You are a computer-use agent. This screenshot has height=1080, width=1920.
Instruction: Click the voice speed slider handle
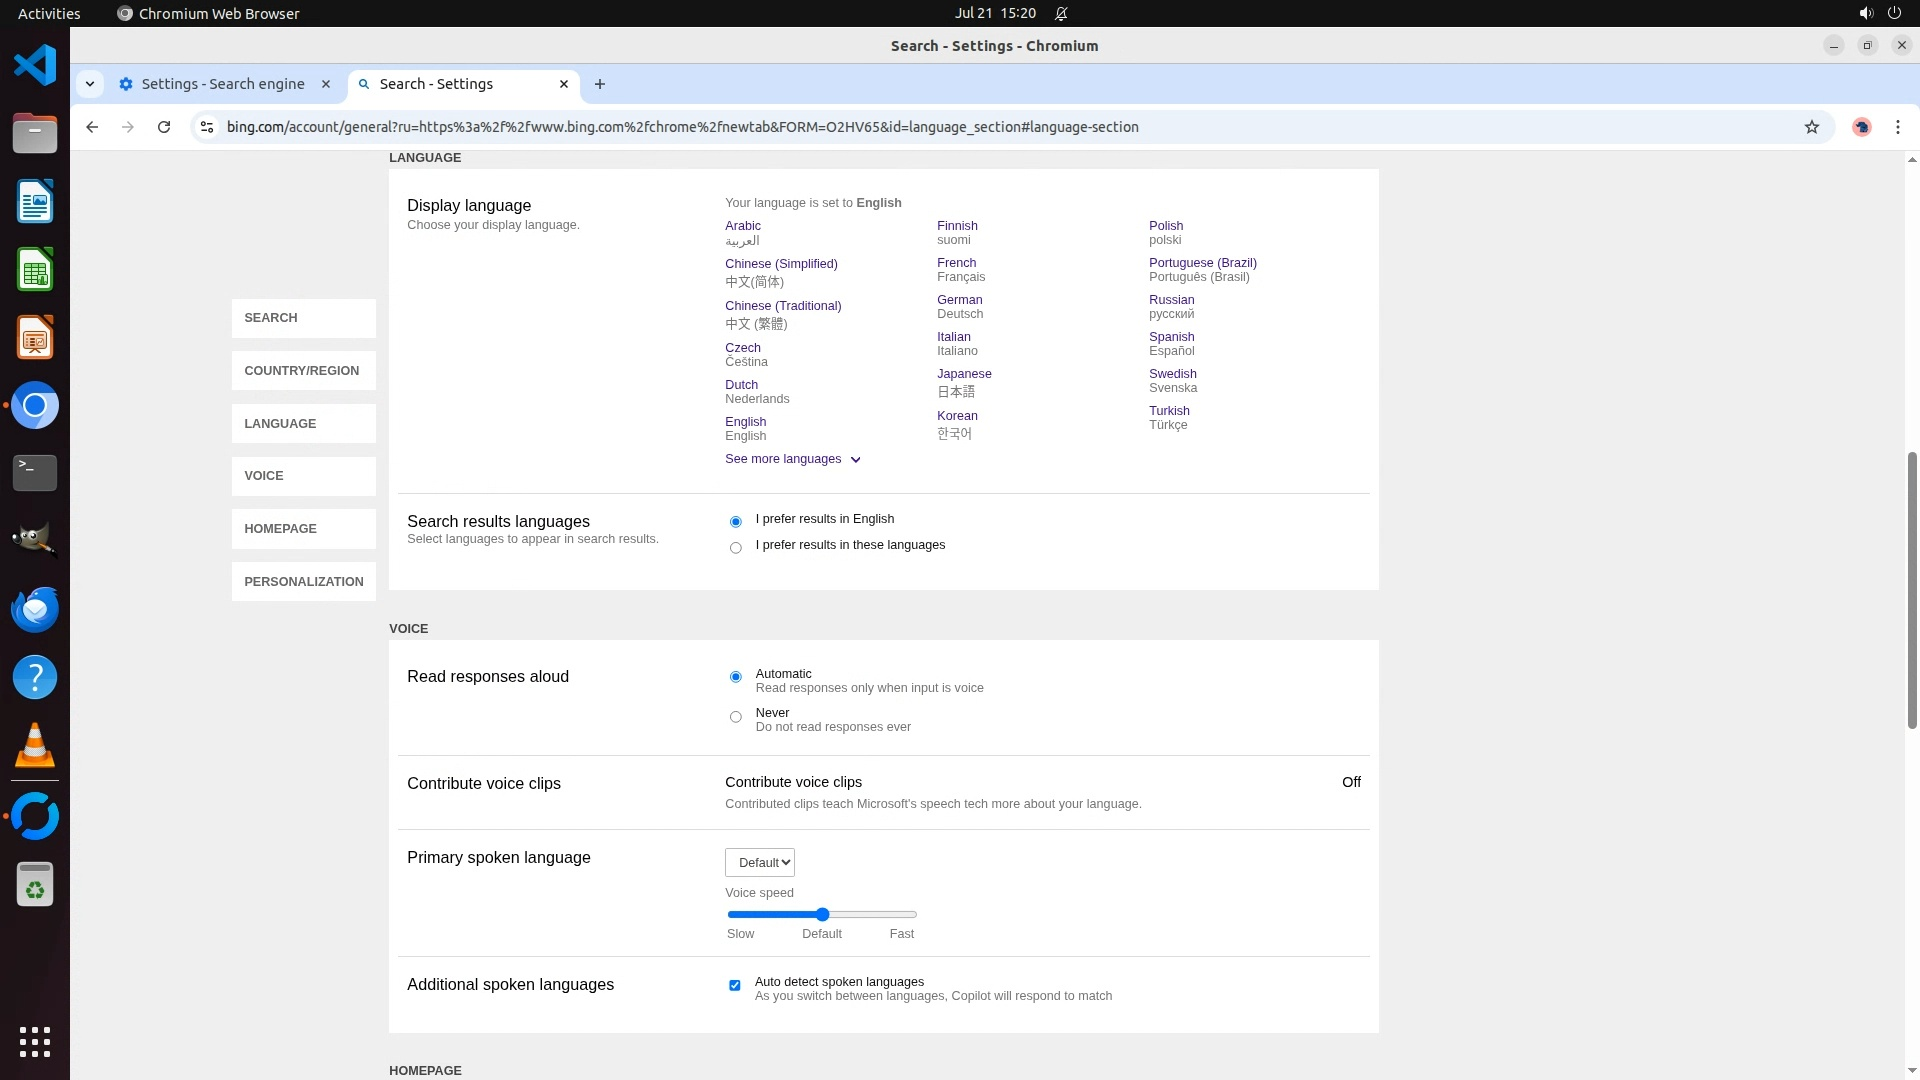(x=822, y=914)
